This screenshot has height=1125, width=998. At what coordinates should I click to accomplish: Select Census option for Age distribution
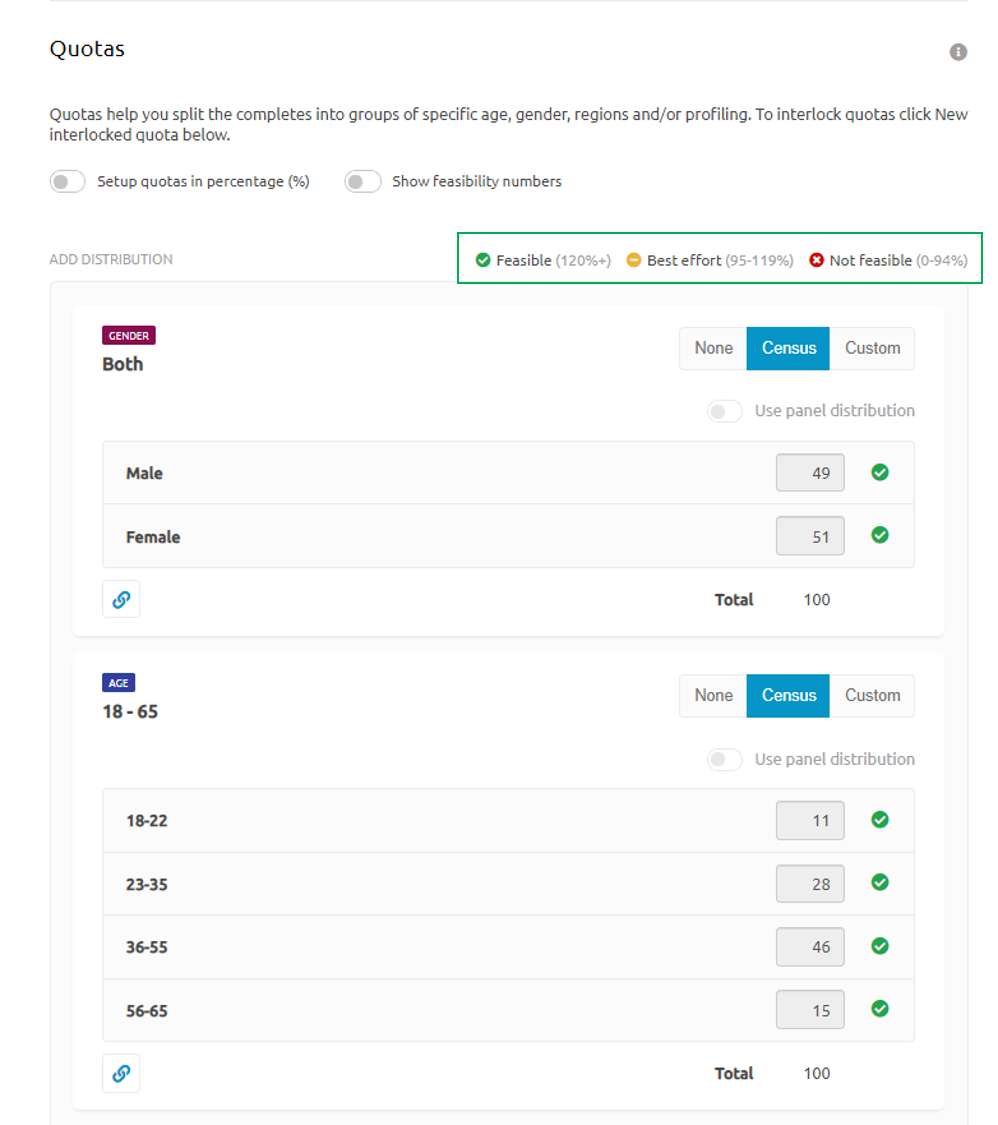tap(788, 695)
